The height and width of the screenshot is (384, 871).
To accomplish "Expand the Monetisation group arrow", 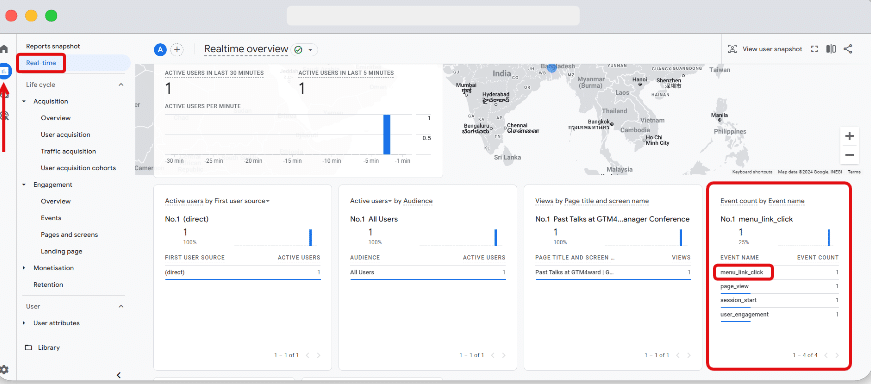I will tap(24, 268).
